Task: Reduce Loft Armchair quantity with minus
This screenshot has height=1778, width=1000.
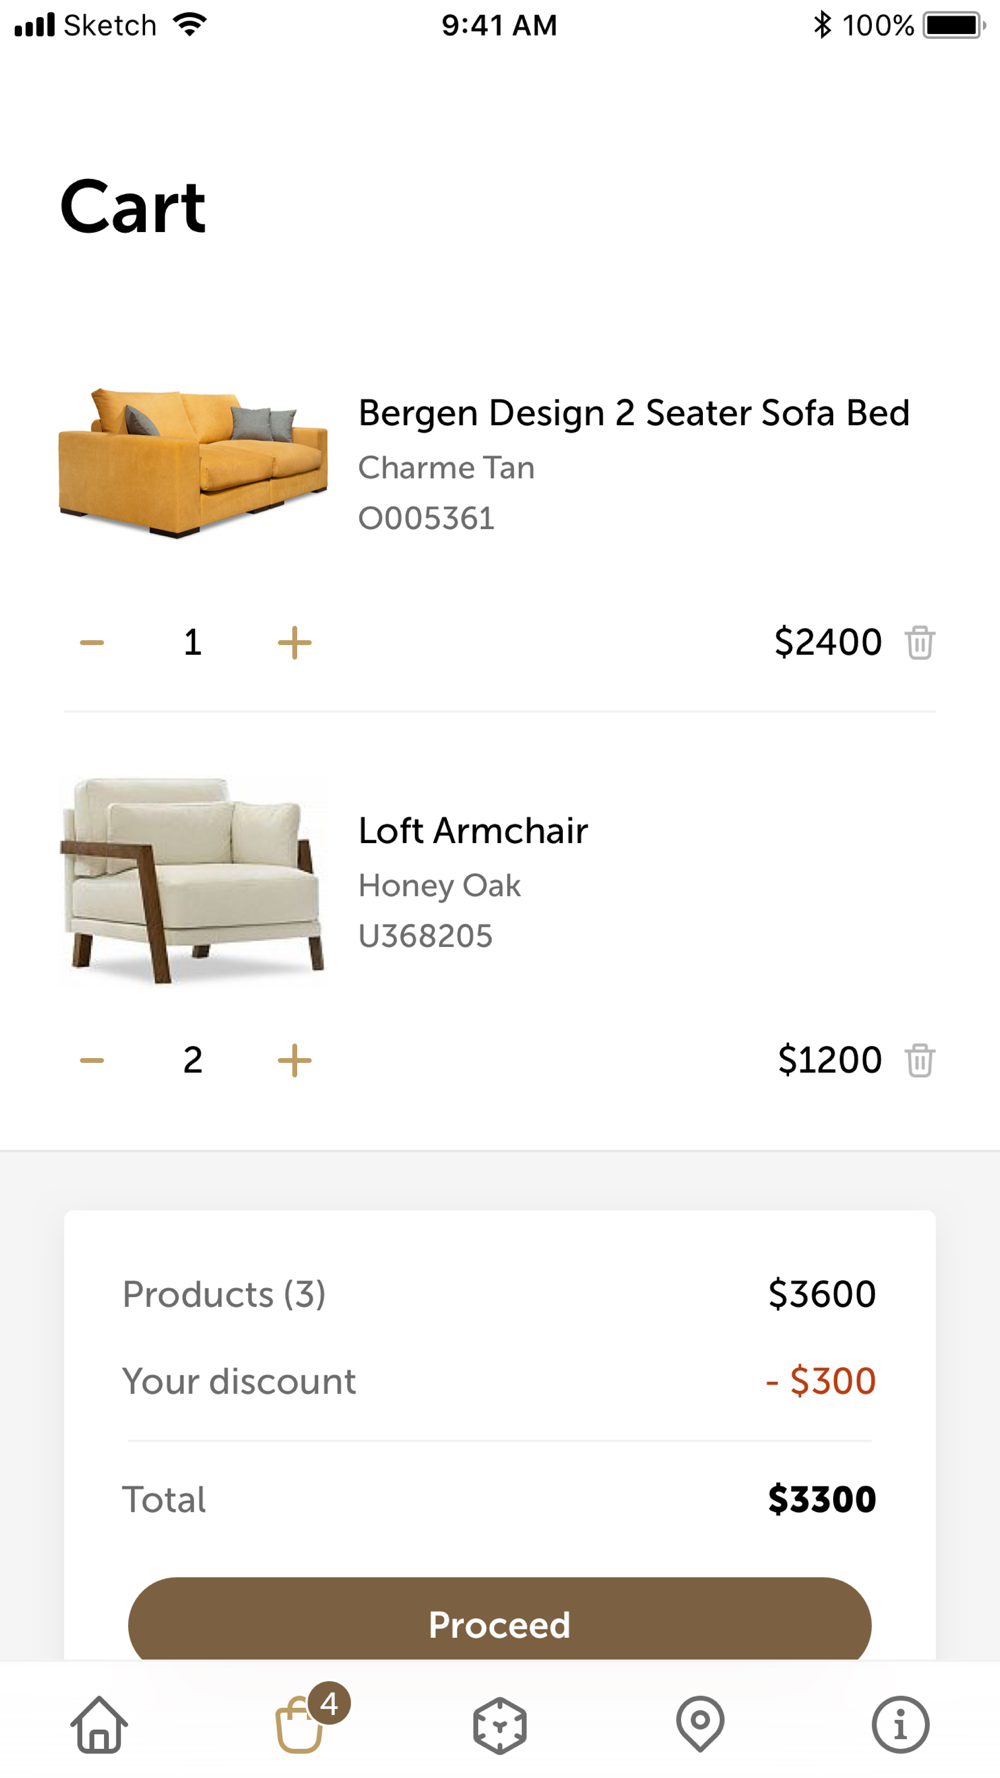Action: (92, 1060)
